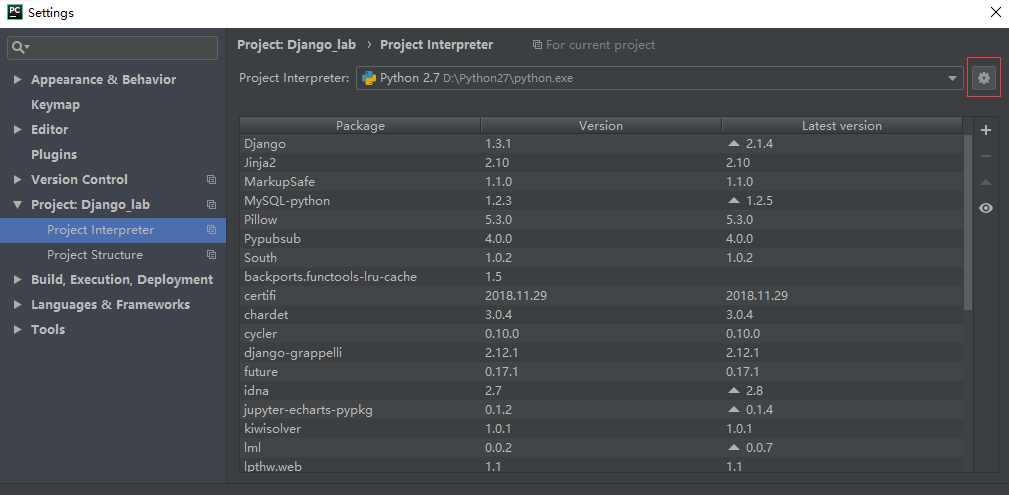The width and height of the screenshot is (1009, 495).
Task: Click the upgrade arrow next to lml 0.0.7
Action: [734, 447]
